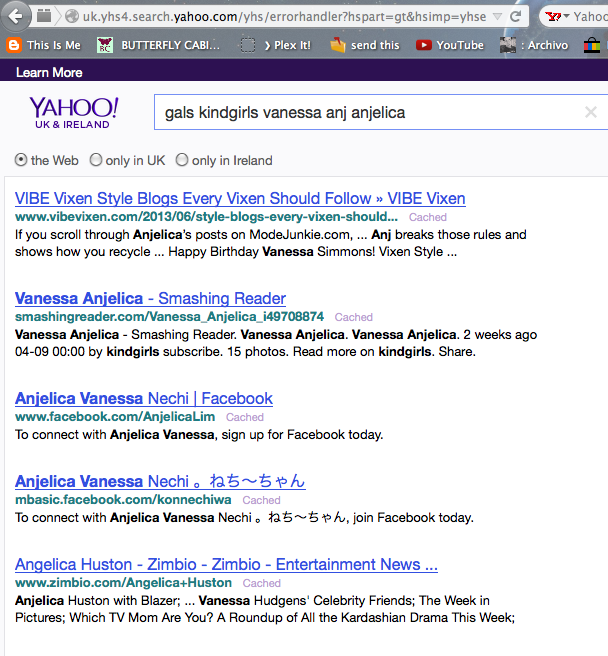Click the 'Learn More' link in purple bar
This screenshot has height=656, width=608.
[49, 73]
